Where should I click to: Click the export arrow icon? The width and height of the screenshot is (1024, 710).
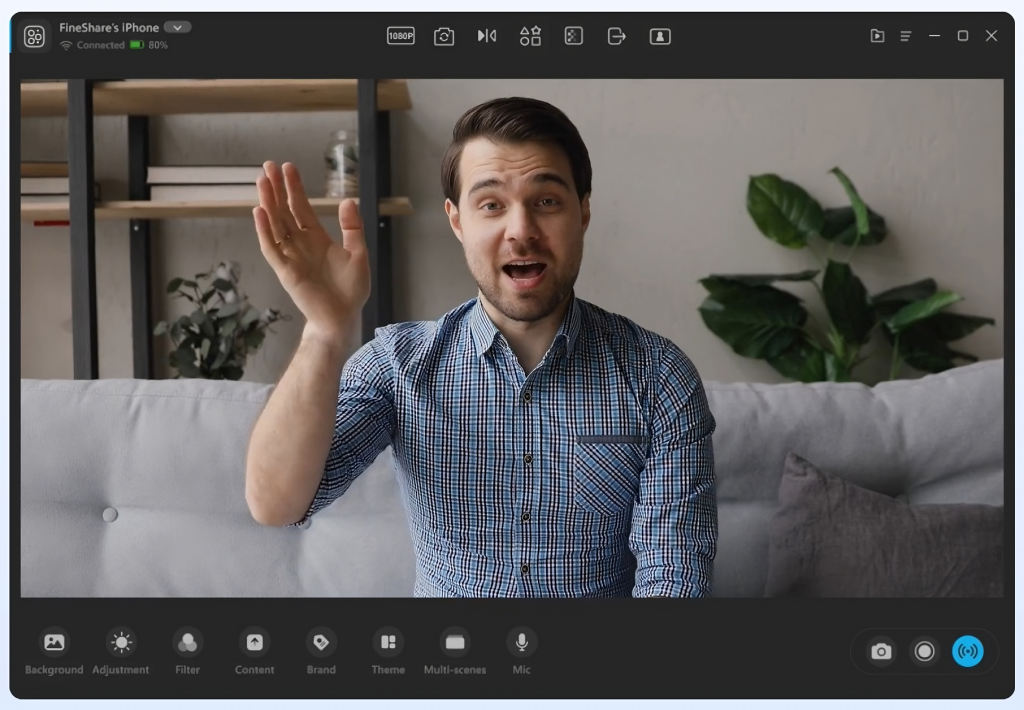point(616,36)
